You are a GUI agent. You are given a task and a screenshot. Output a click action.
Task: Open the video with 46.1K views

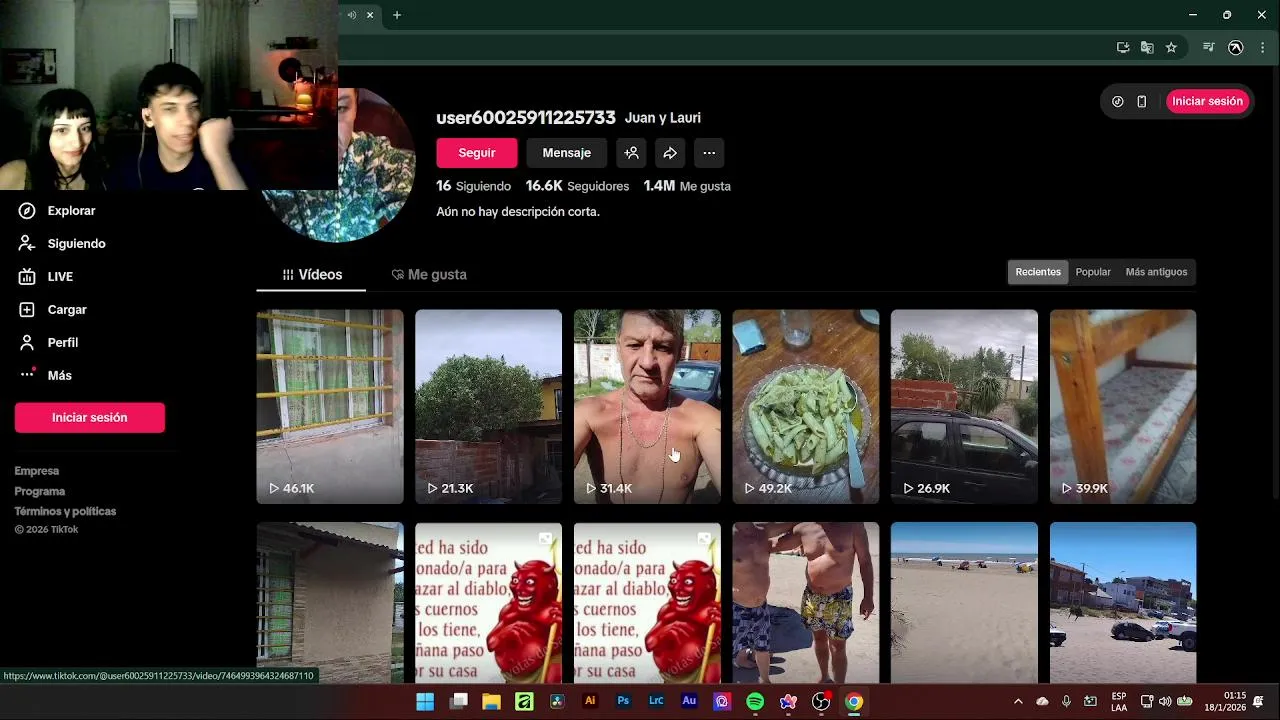pyautogui.click(x=330, y=406)
